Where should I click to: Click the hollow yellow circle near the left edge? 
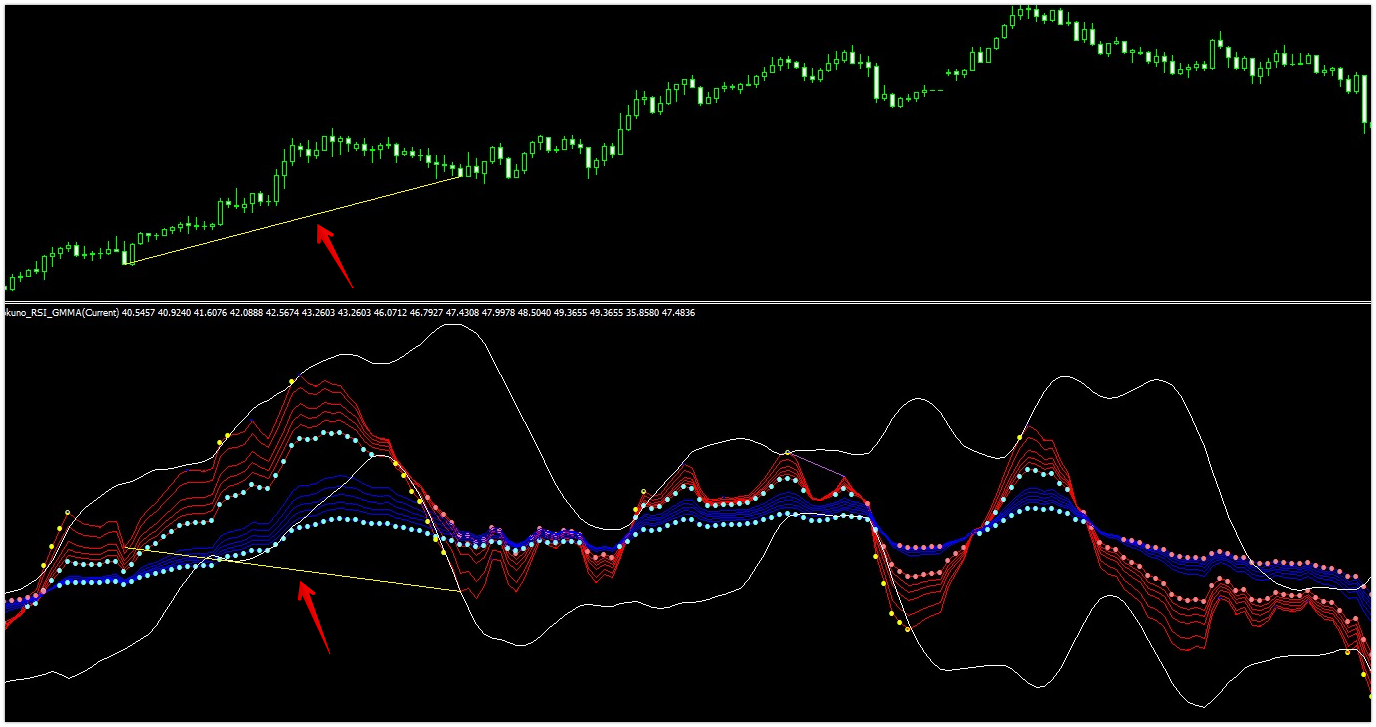pyautogui.click(x=68, y=513)
